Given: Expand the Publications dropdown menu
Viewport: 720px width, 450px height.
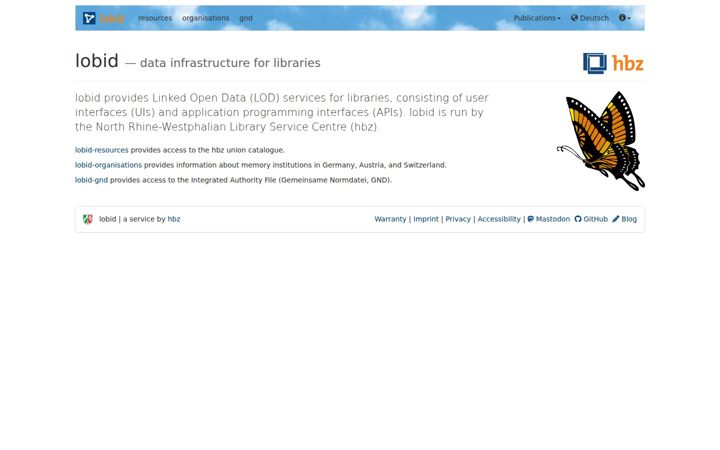Looking at the screenshot, I should [537, 18].
